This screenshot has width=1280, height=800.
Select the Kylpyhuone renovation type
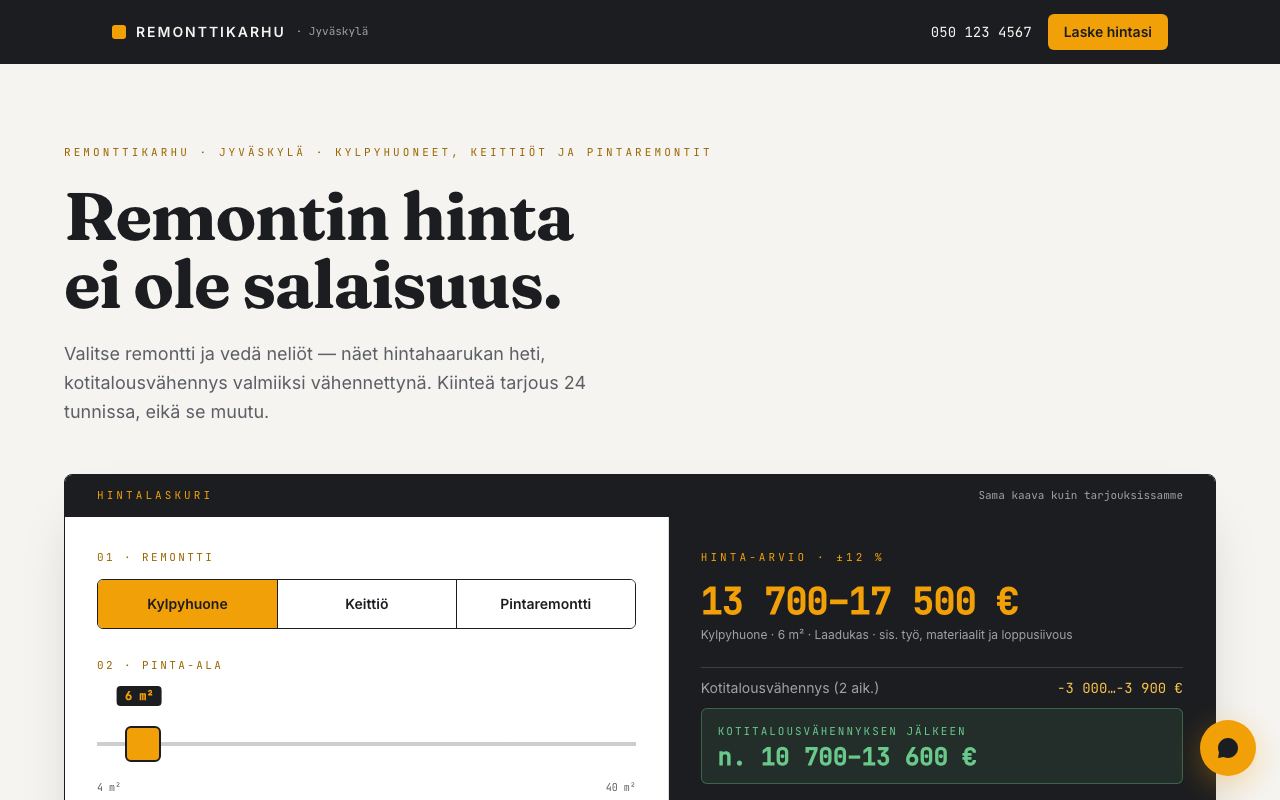[x=187, y=604]
